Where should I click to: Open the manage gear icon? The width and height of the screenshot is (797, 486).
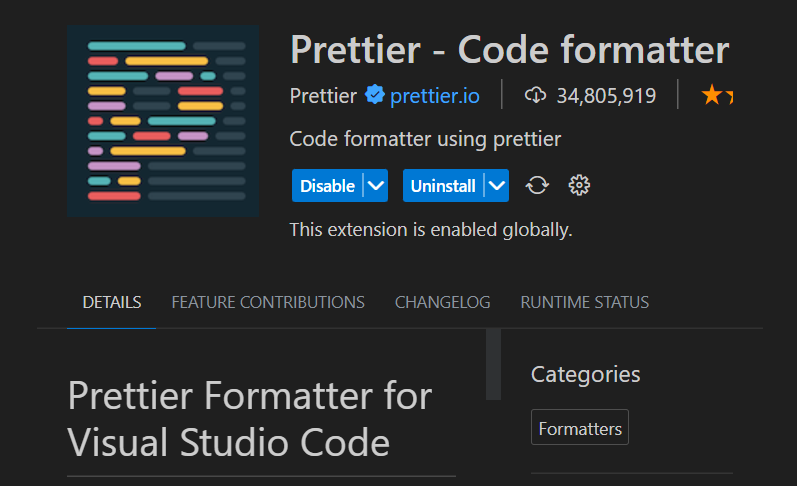[x=579, y=186]
